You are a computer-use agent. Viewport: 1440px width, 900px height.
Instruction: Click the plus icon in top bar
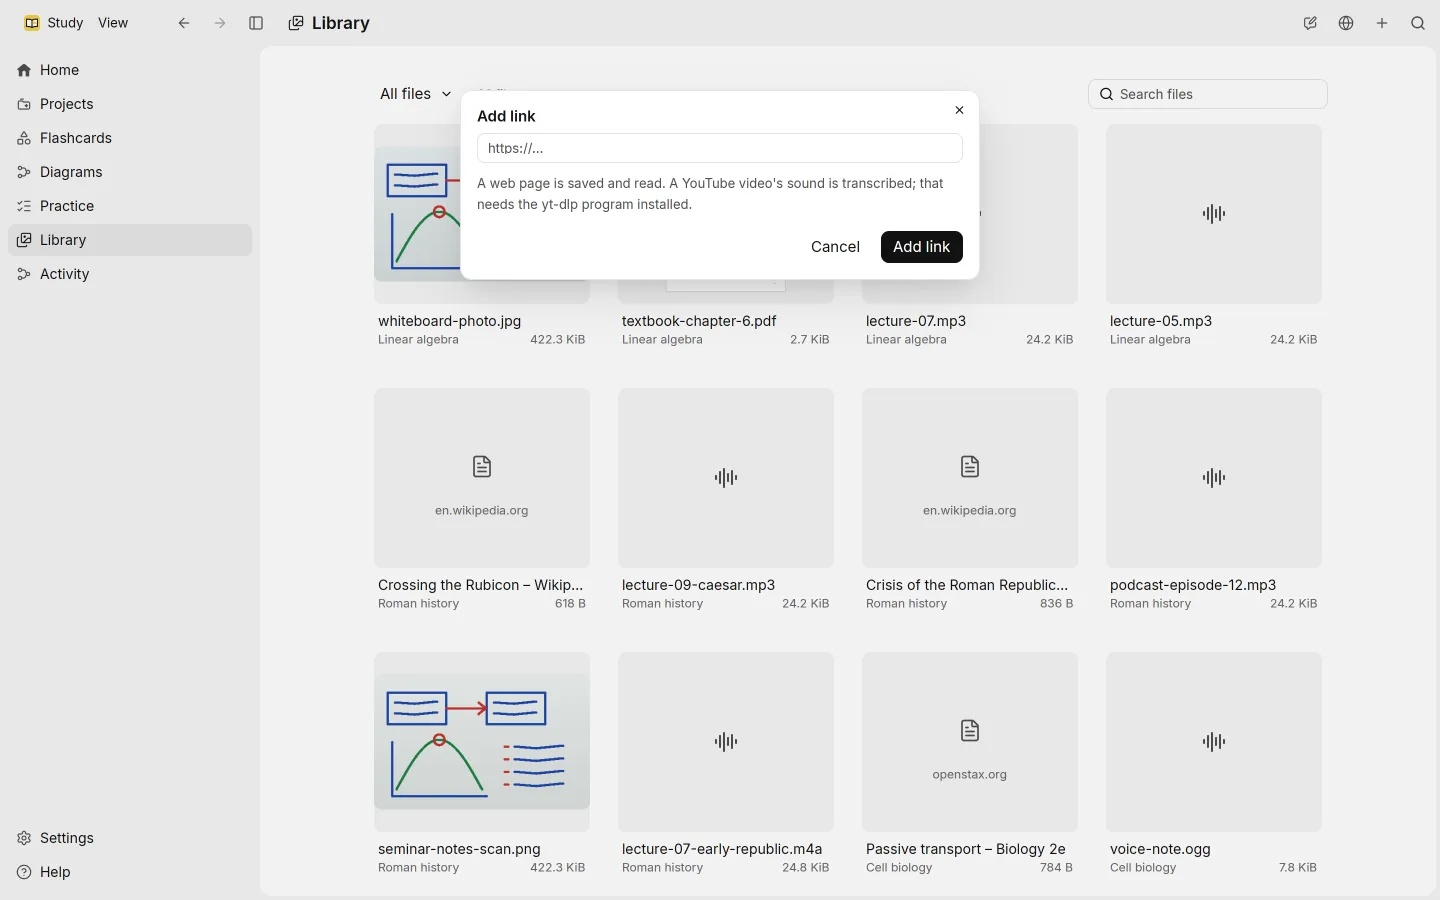pyautogui.click(x=1382, y=23)
